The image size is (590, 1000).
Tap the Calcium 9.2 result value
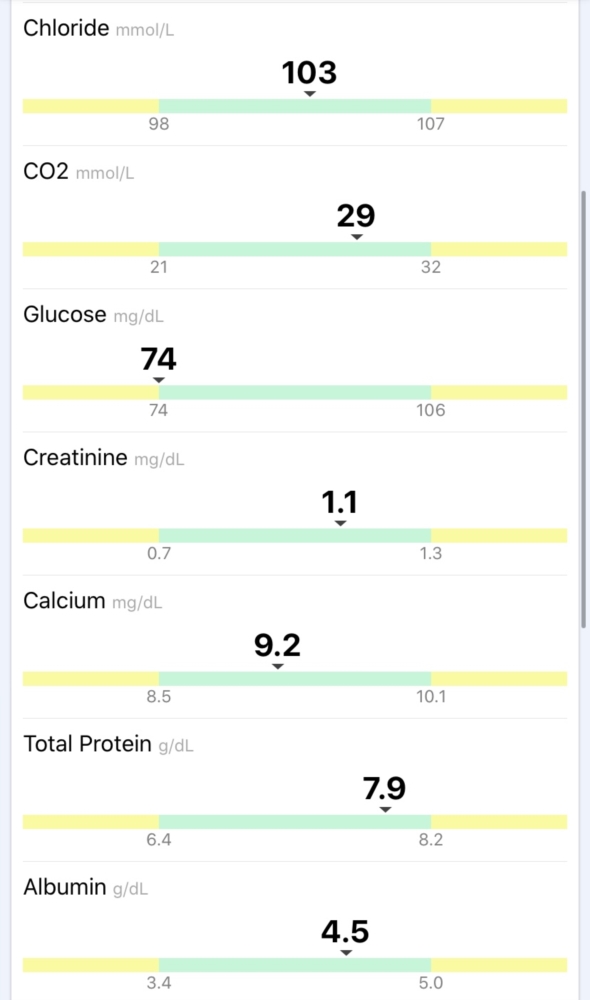pyautogui.click(x=277, y=645)
